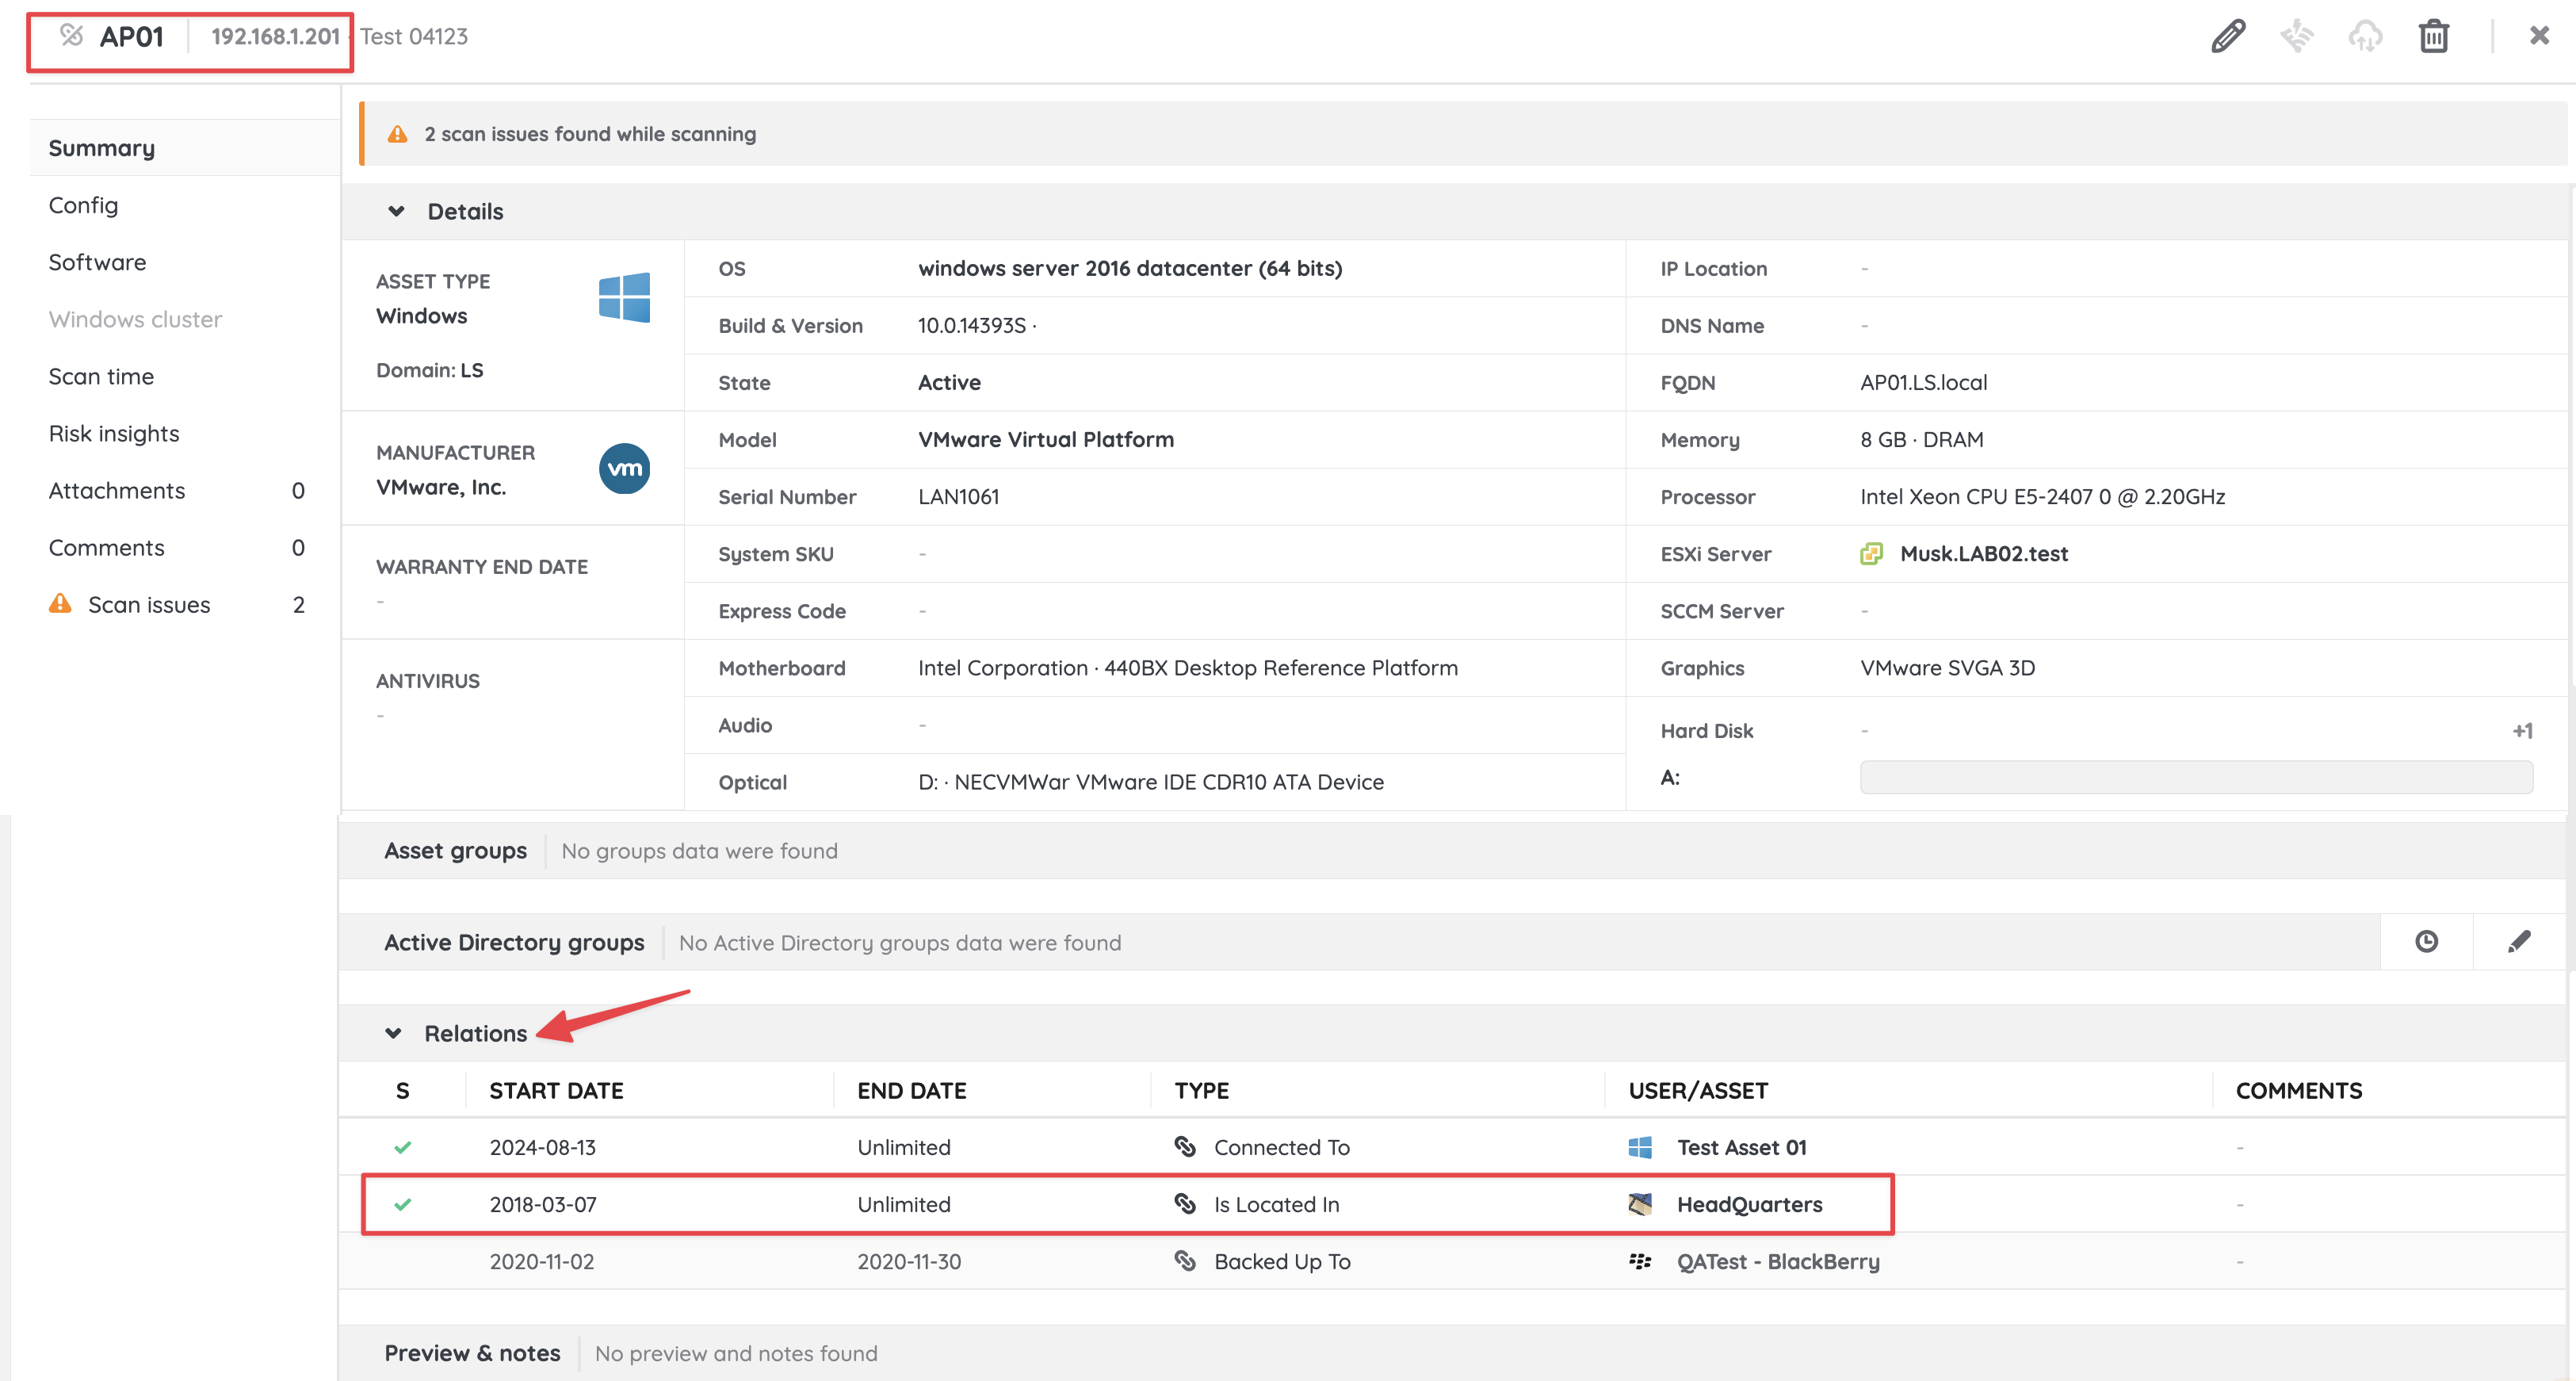Sort relations by the S column header
2576x1381 pixels.
(x=402, y=1090)
